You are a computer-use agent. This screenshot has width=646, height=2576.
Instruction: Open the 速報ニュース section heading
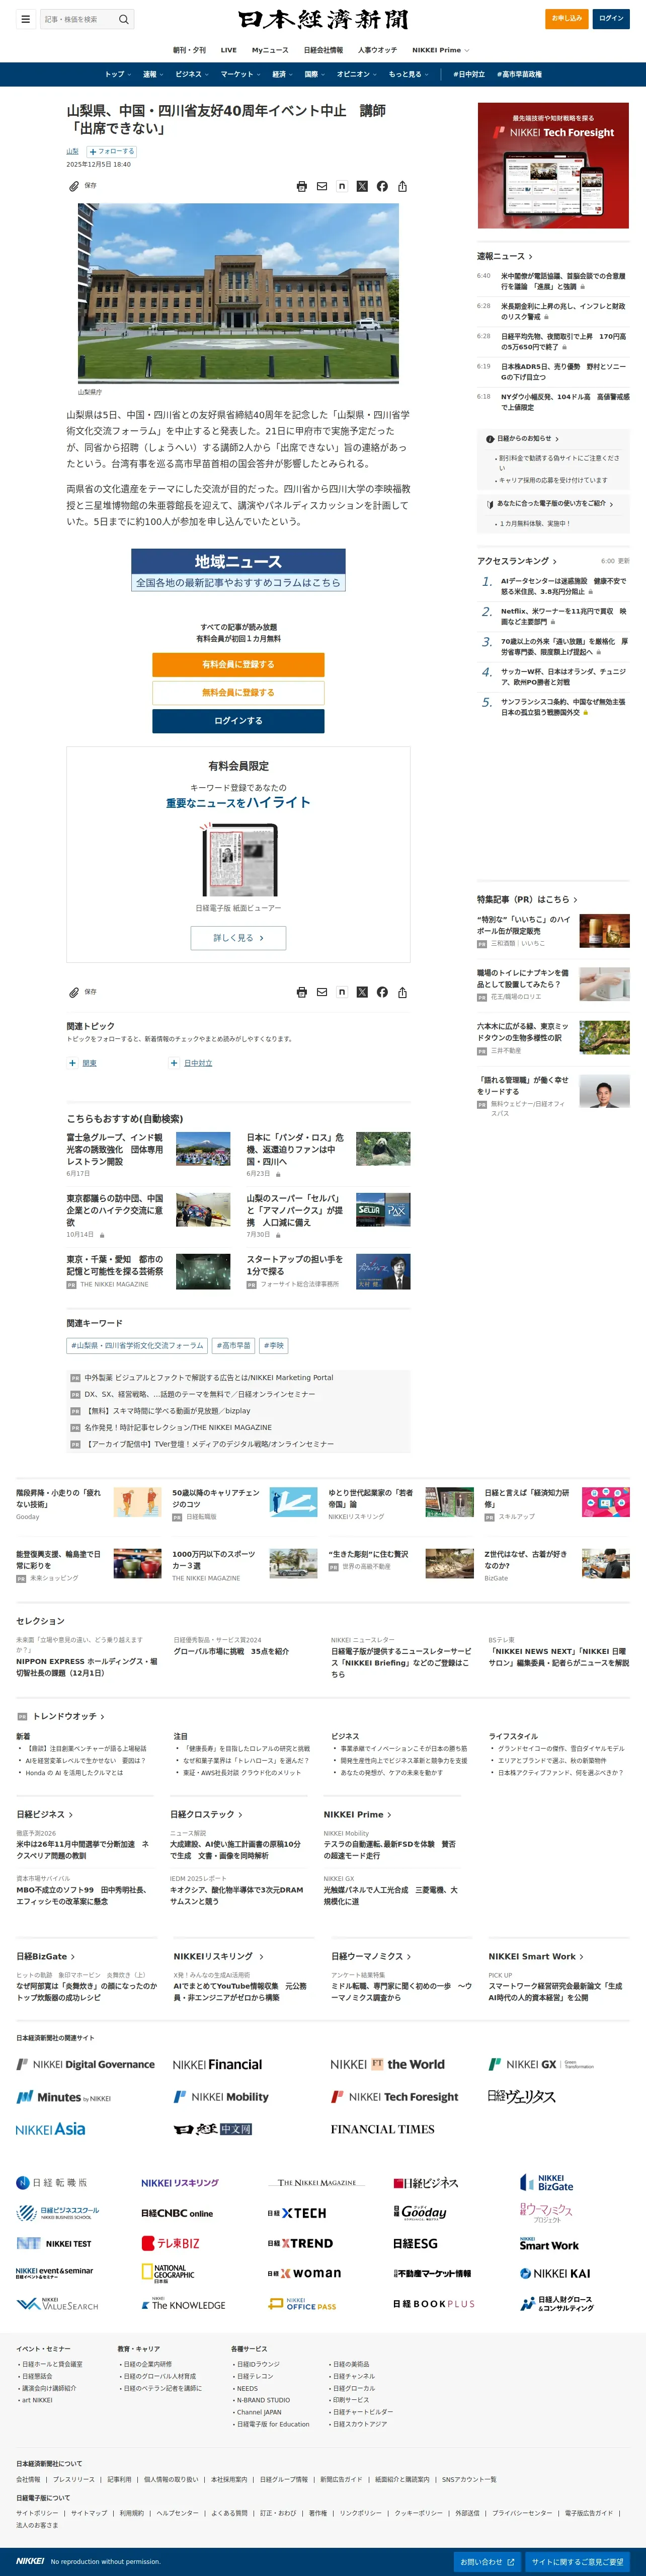(505, 256)
